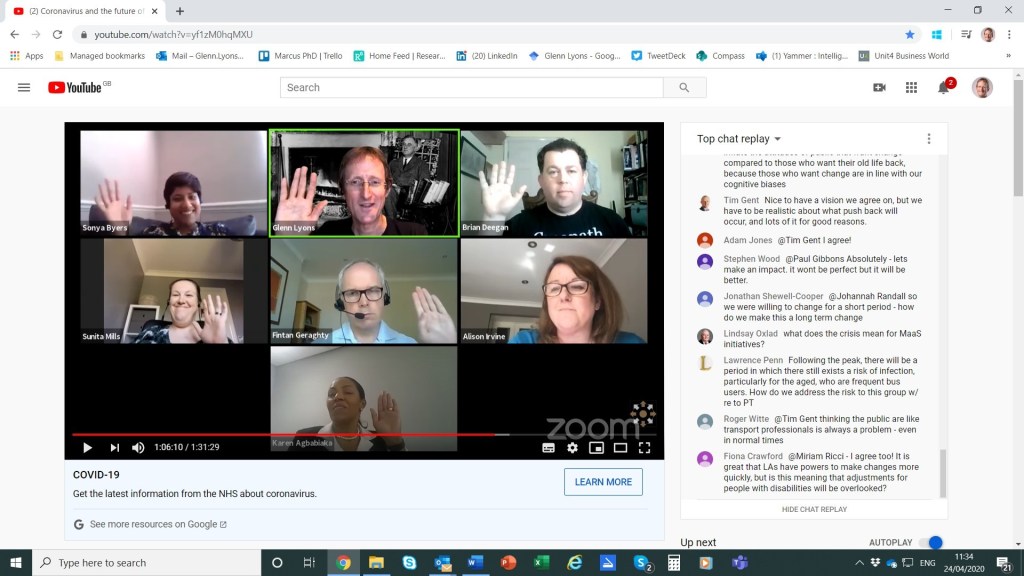This screenshot has height=576, width=1024.
Task: Mute the video volume
Action: pos(138,447)
